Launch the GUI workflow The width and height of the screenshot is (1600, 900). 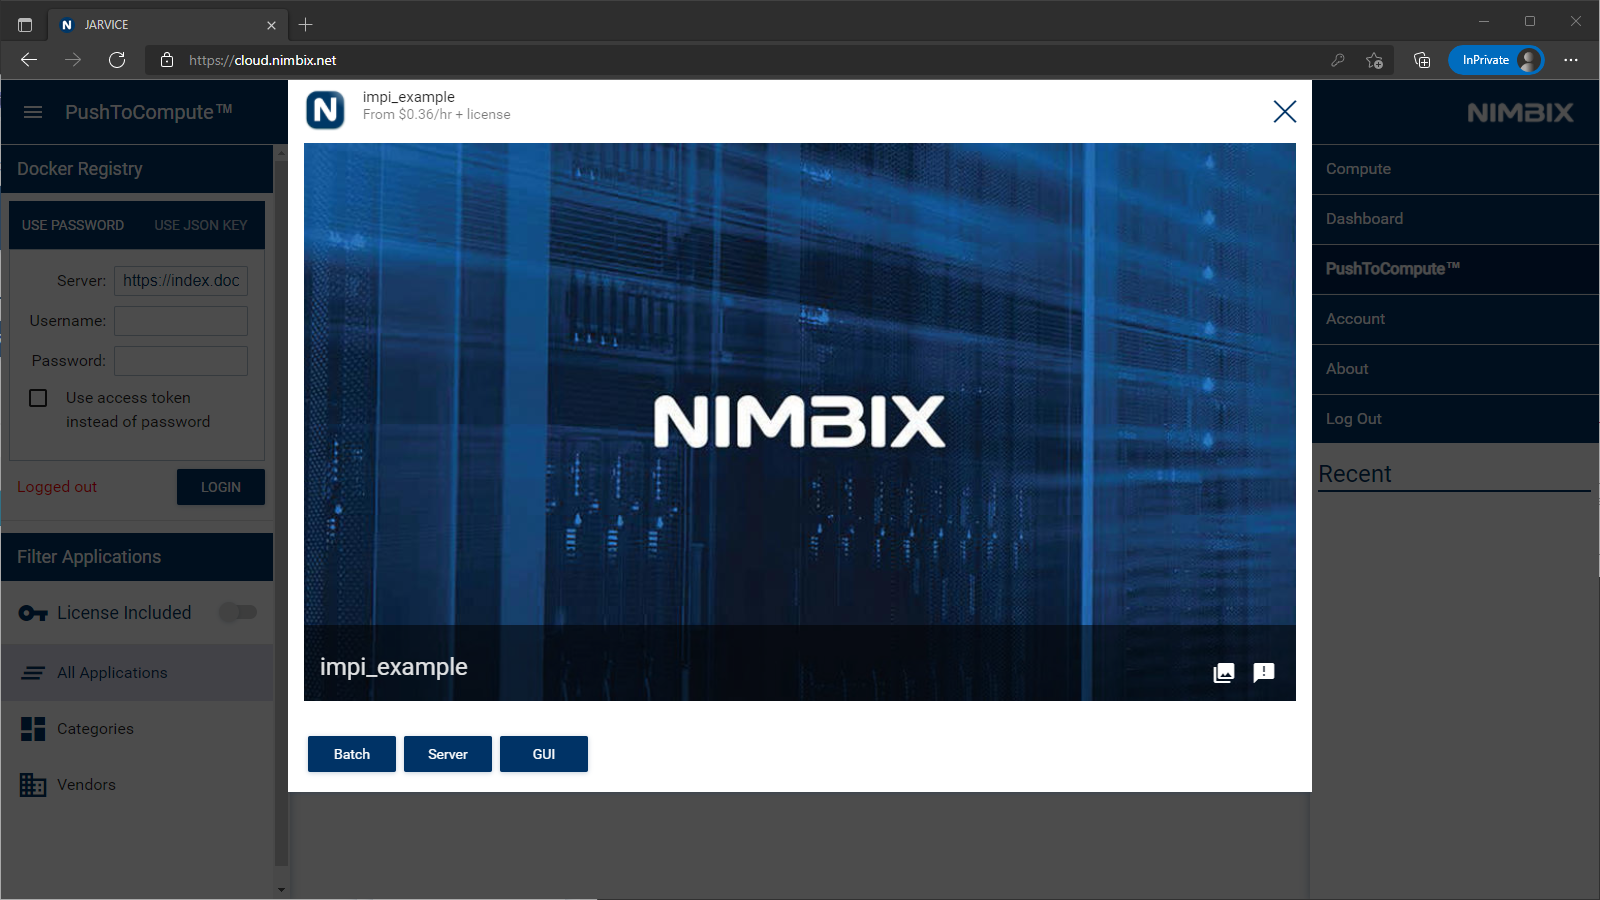[x=544, y=754]
